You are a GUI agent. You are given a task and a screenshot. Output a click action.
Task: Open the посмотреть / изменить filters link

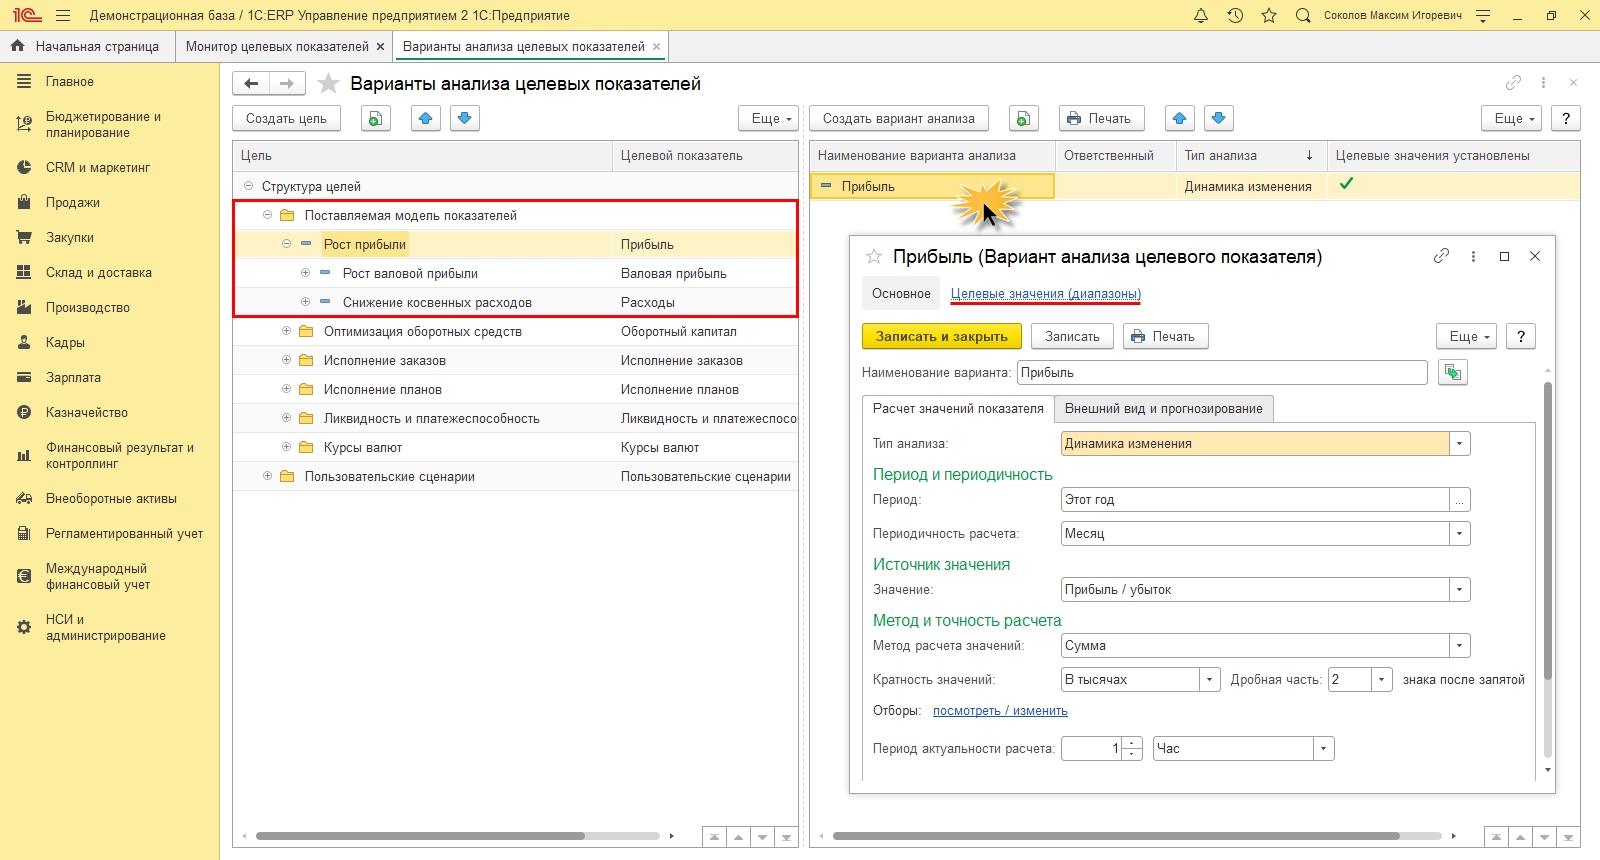tap(1000, 711)
